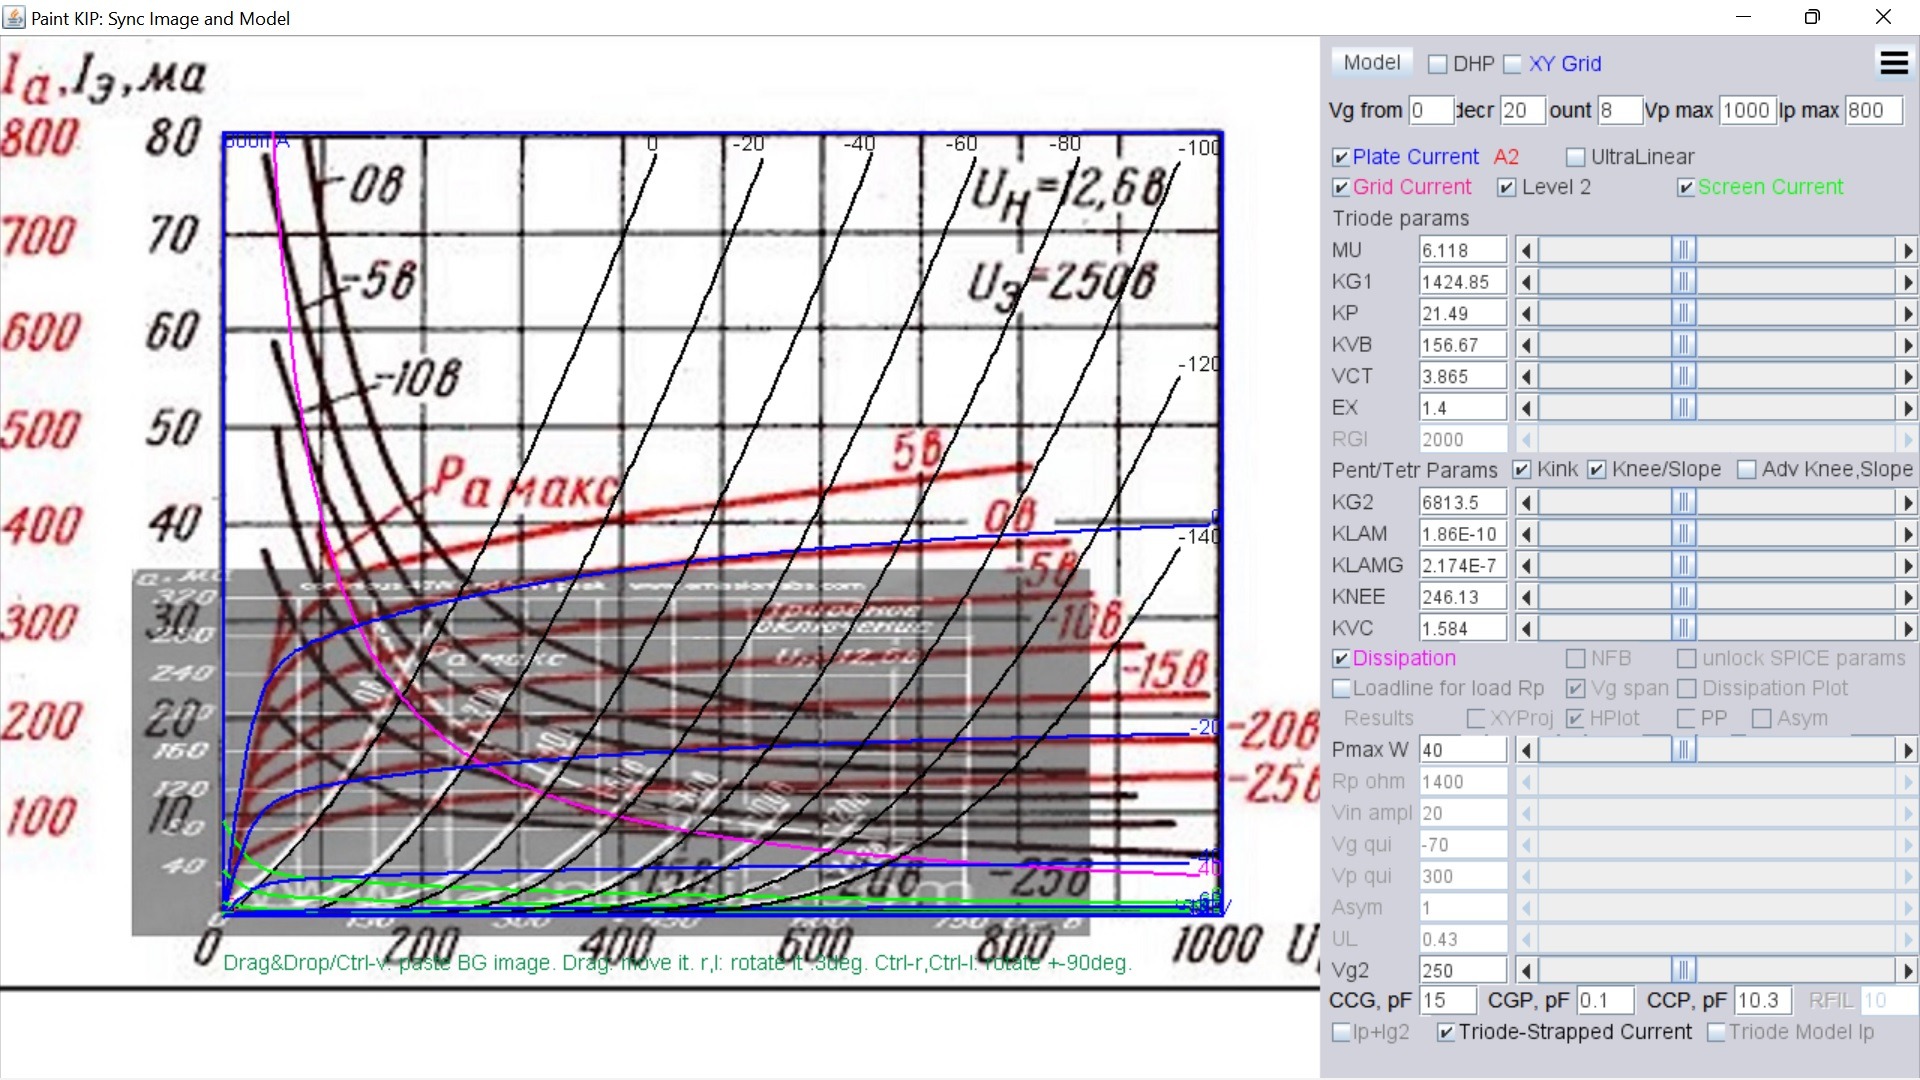1920x1080 pixels.
Task: Click the CCG pF input field
Action: pyautogui.click(x=1447, y=1000)
